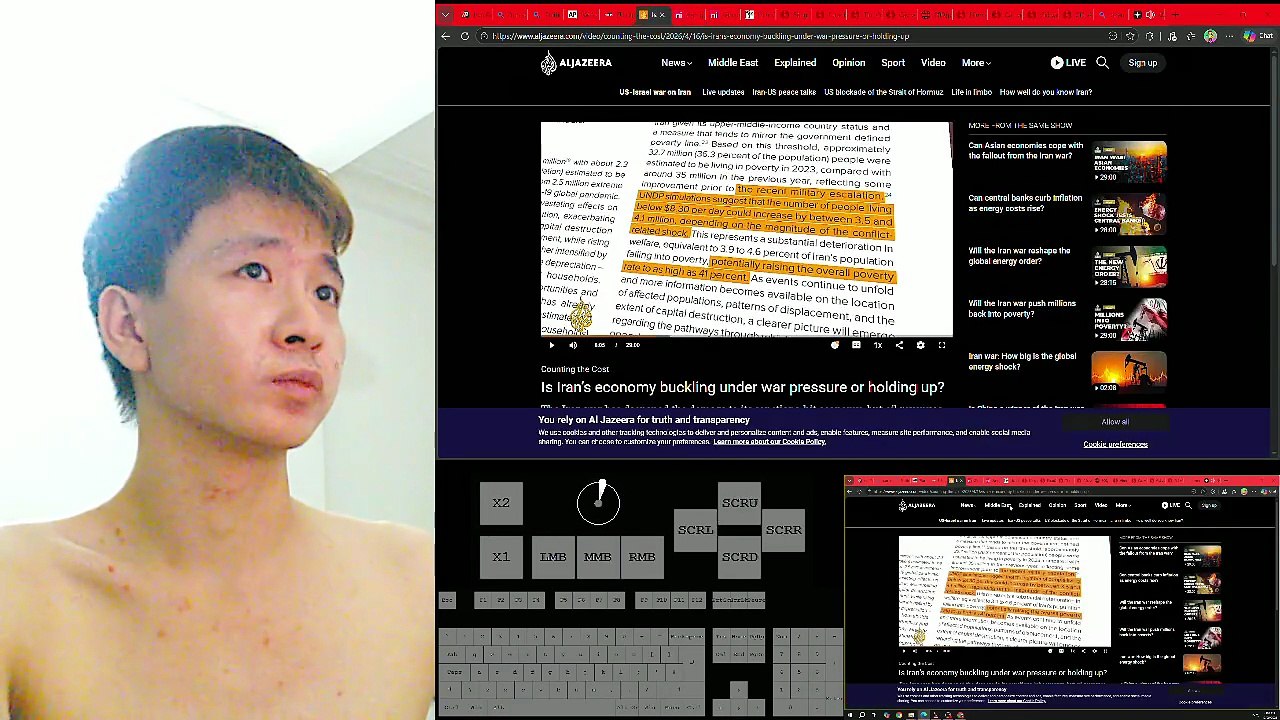Open central banks inflation video thumbnail

click(x=1129, y=215)
